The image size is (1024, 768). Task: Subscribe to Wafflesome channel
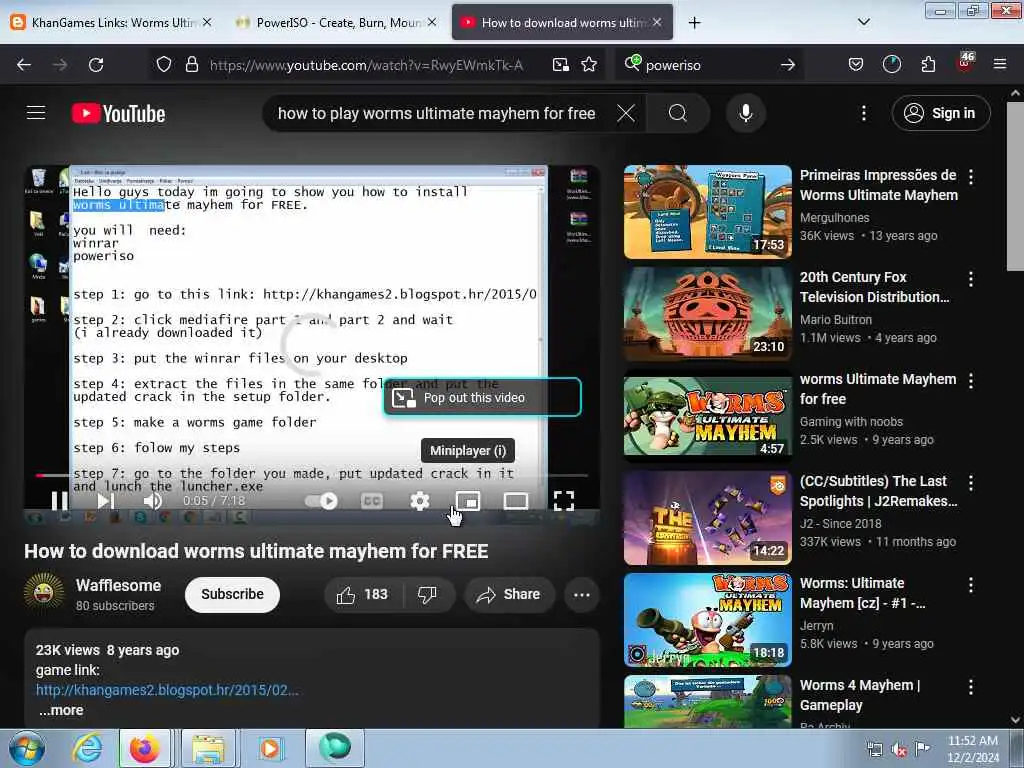(x=232, y=594)
